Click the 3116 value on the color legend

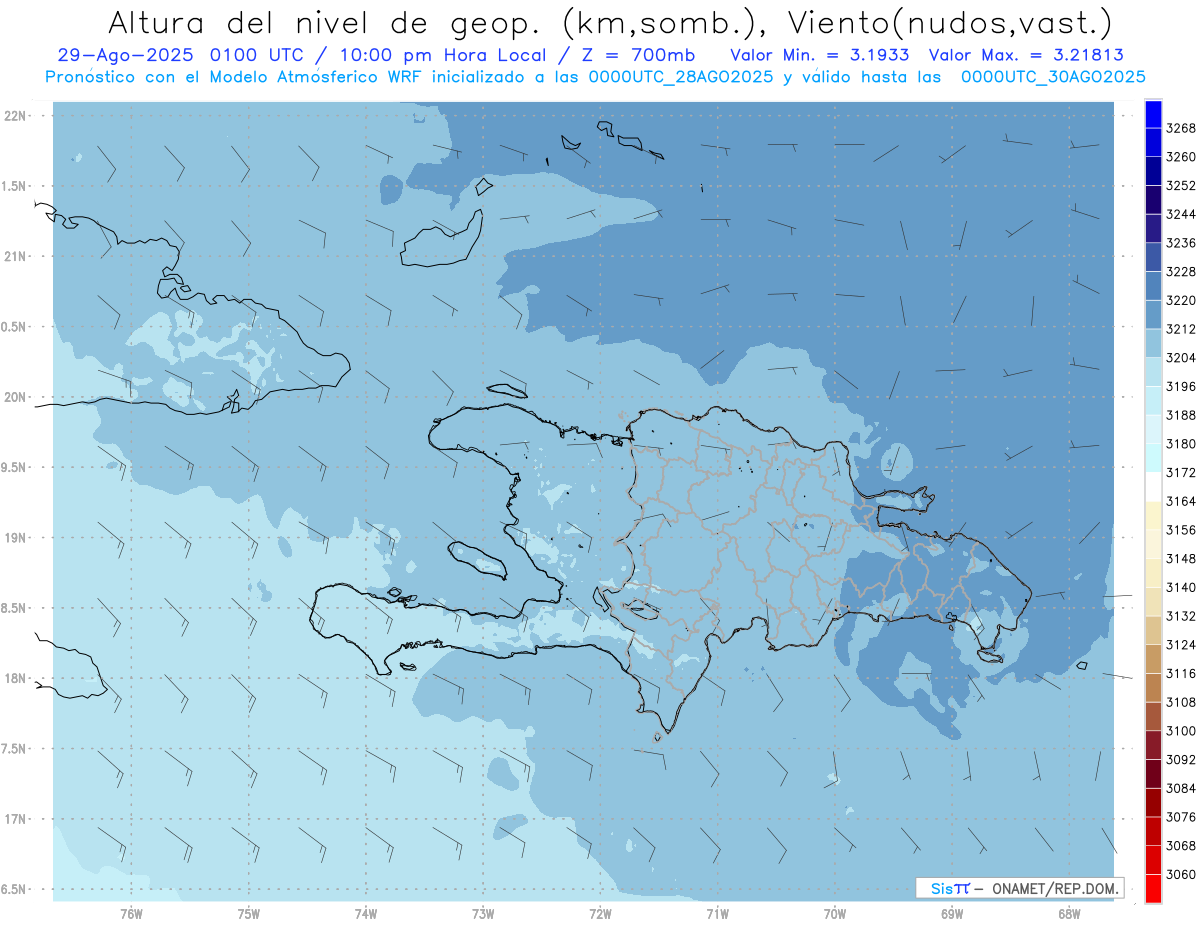point(1181,673)
